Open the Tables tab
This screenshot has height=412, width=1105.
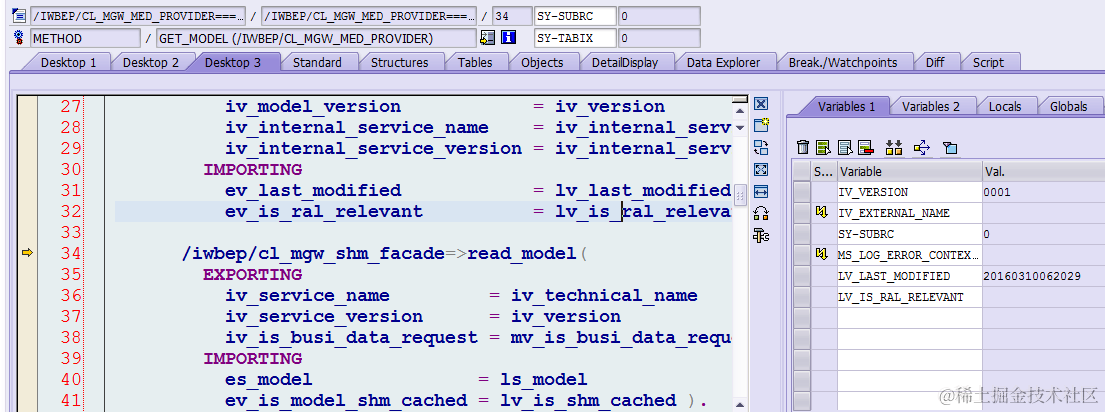click(475, 63)
